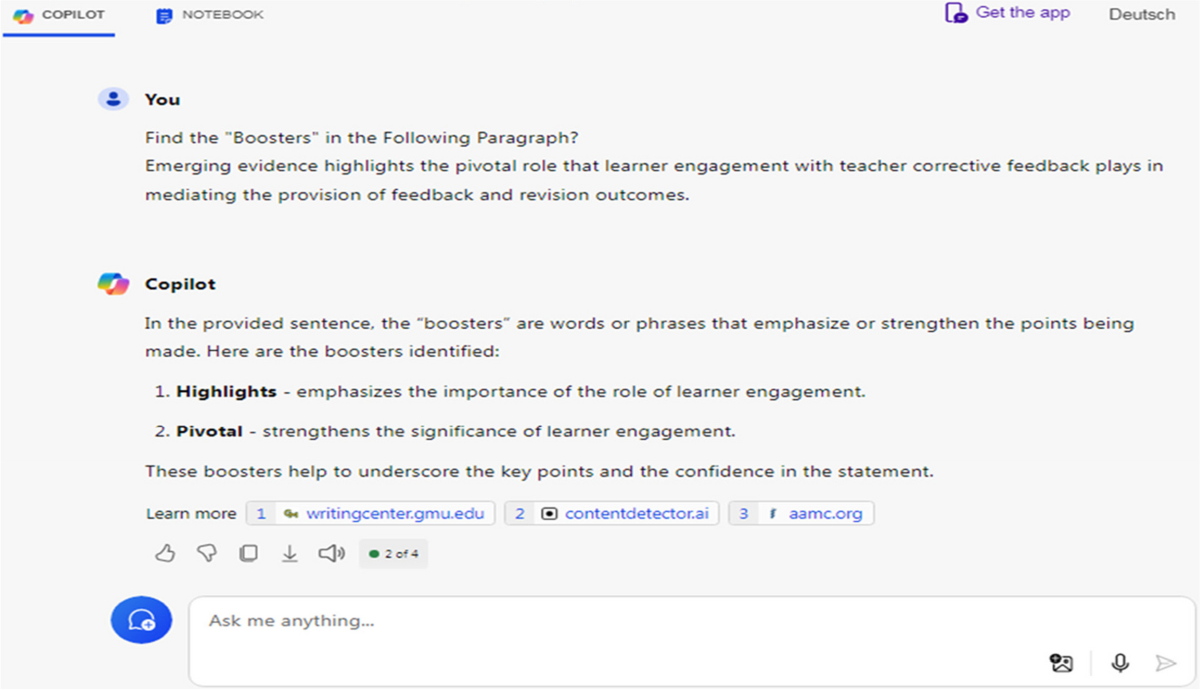Open the aamc.org source link
The height and width of the screenshot is (690, 1200).
coord(802,514)
